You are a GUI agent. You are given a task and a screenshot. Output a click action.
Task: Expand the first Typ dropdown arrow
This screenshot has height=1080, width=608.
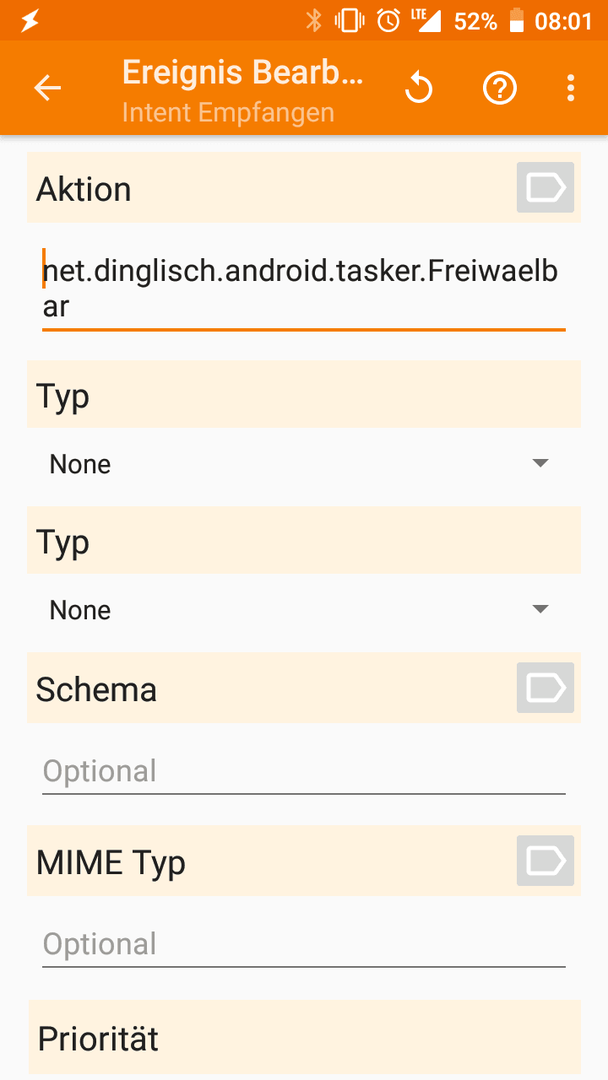click(541, 463)
